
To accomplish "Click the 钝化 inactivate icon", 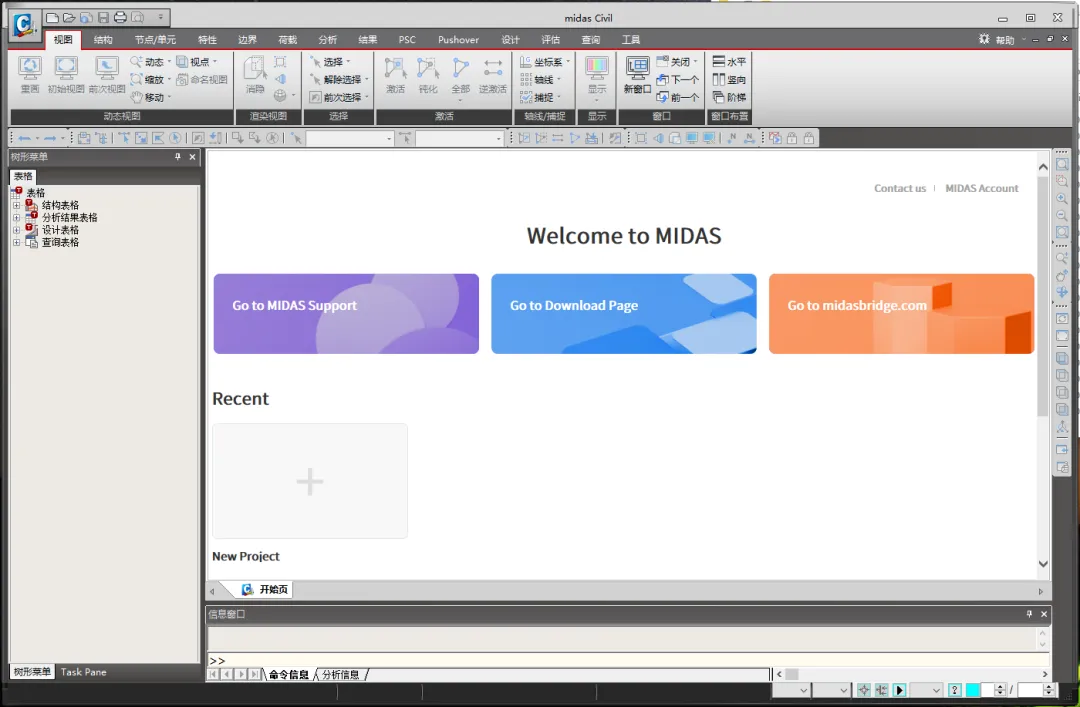I will point(428,74).
